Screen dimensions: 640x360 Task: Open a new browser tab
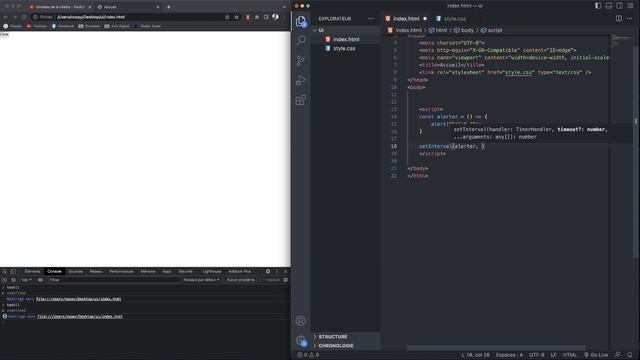click(169, 7)
